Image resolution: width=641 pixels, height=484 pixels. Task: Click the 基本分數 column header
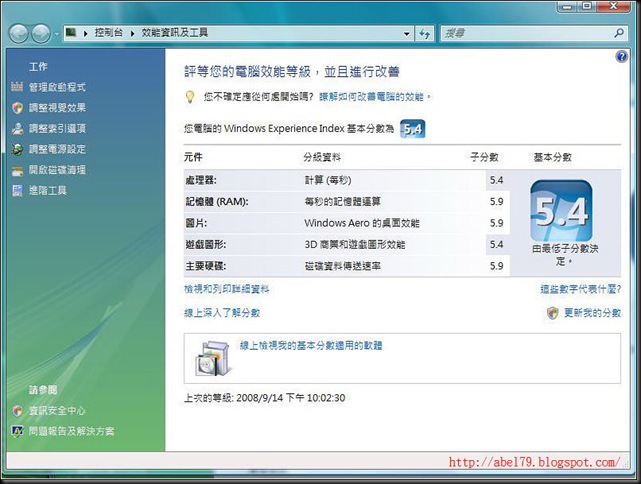click(552, 157)
